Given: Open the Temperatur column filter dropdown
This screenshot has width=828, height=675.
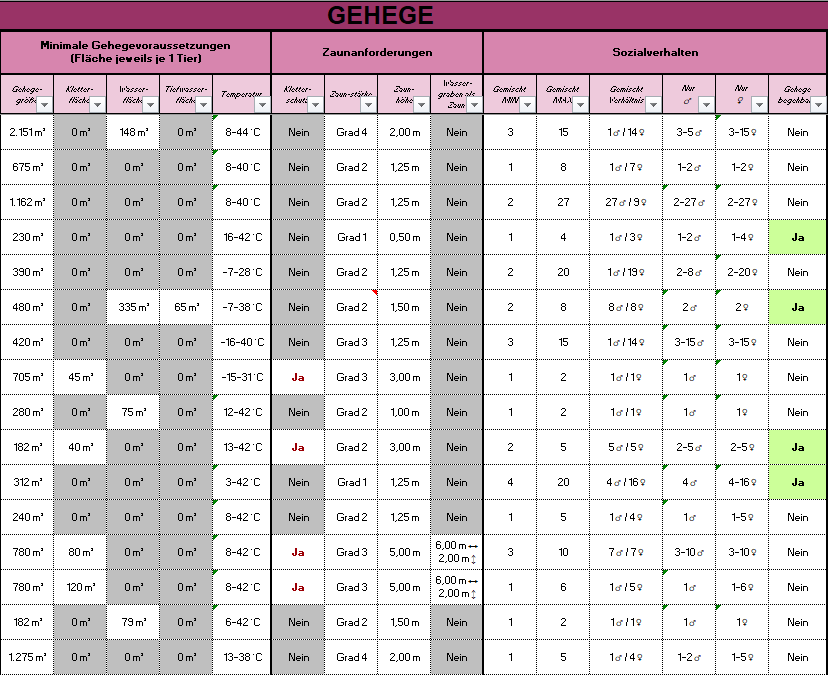Looking at the screenshot, I should pos(262,105).
